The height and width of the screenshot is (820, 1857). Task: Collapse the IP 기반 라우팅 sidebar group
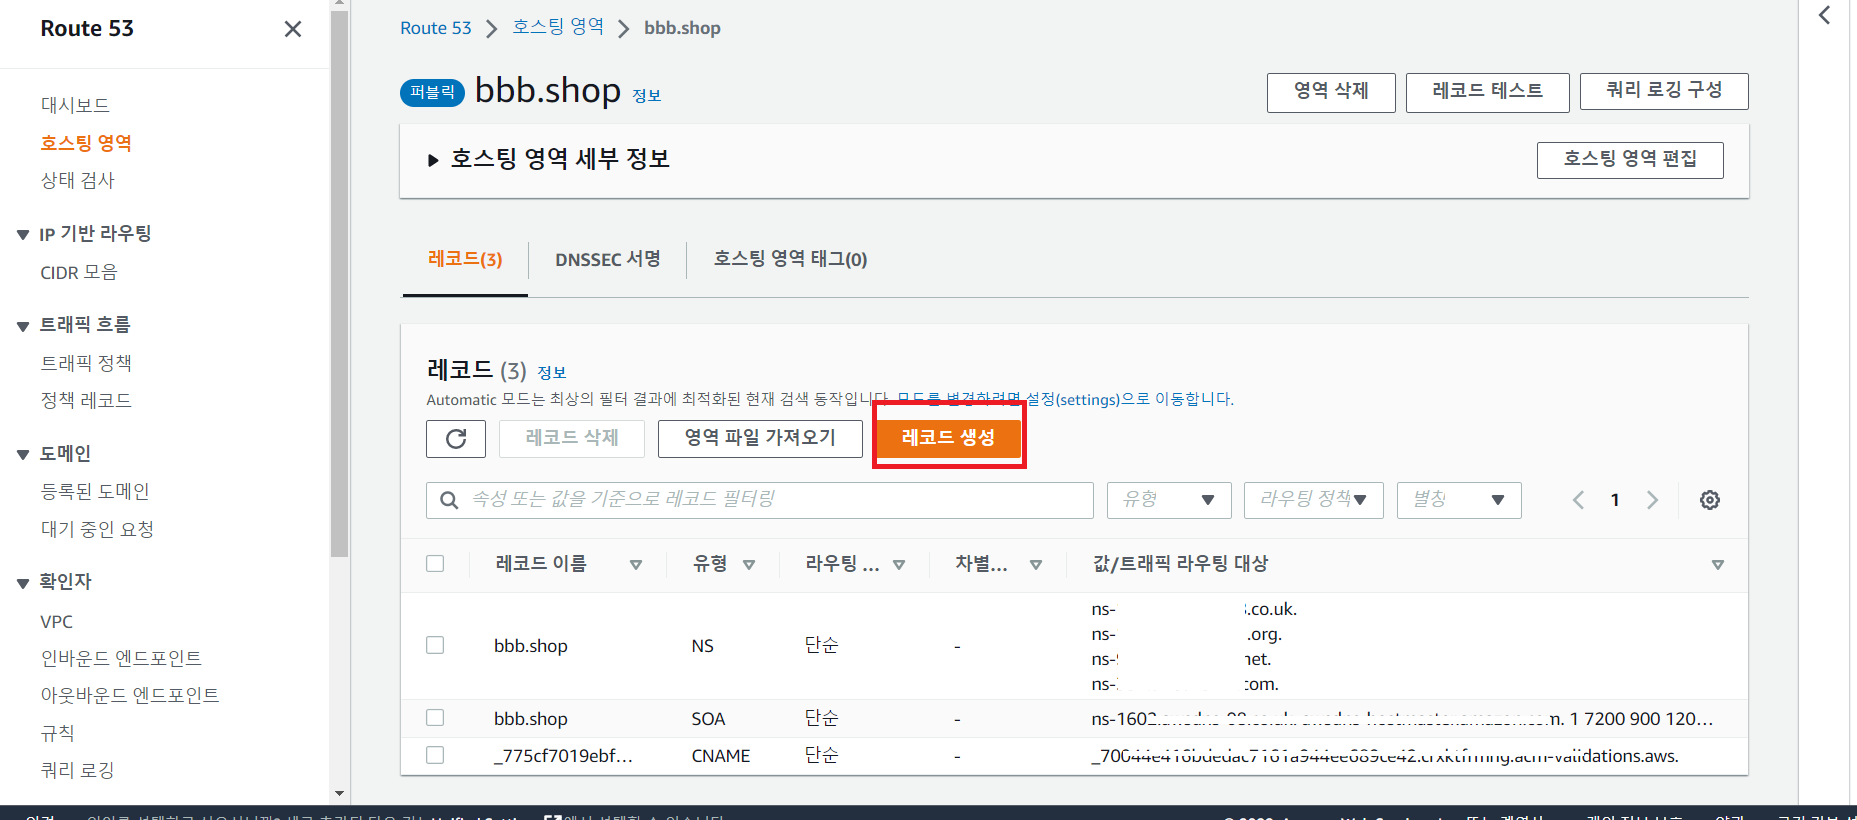pos(23,235)
